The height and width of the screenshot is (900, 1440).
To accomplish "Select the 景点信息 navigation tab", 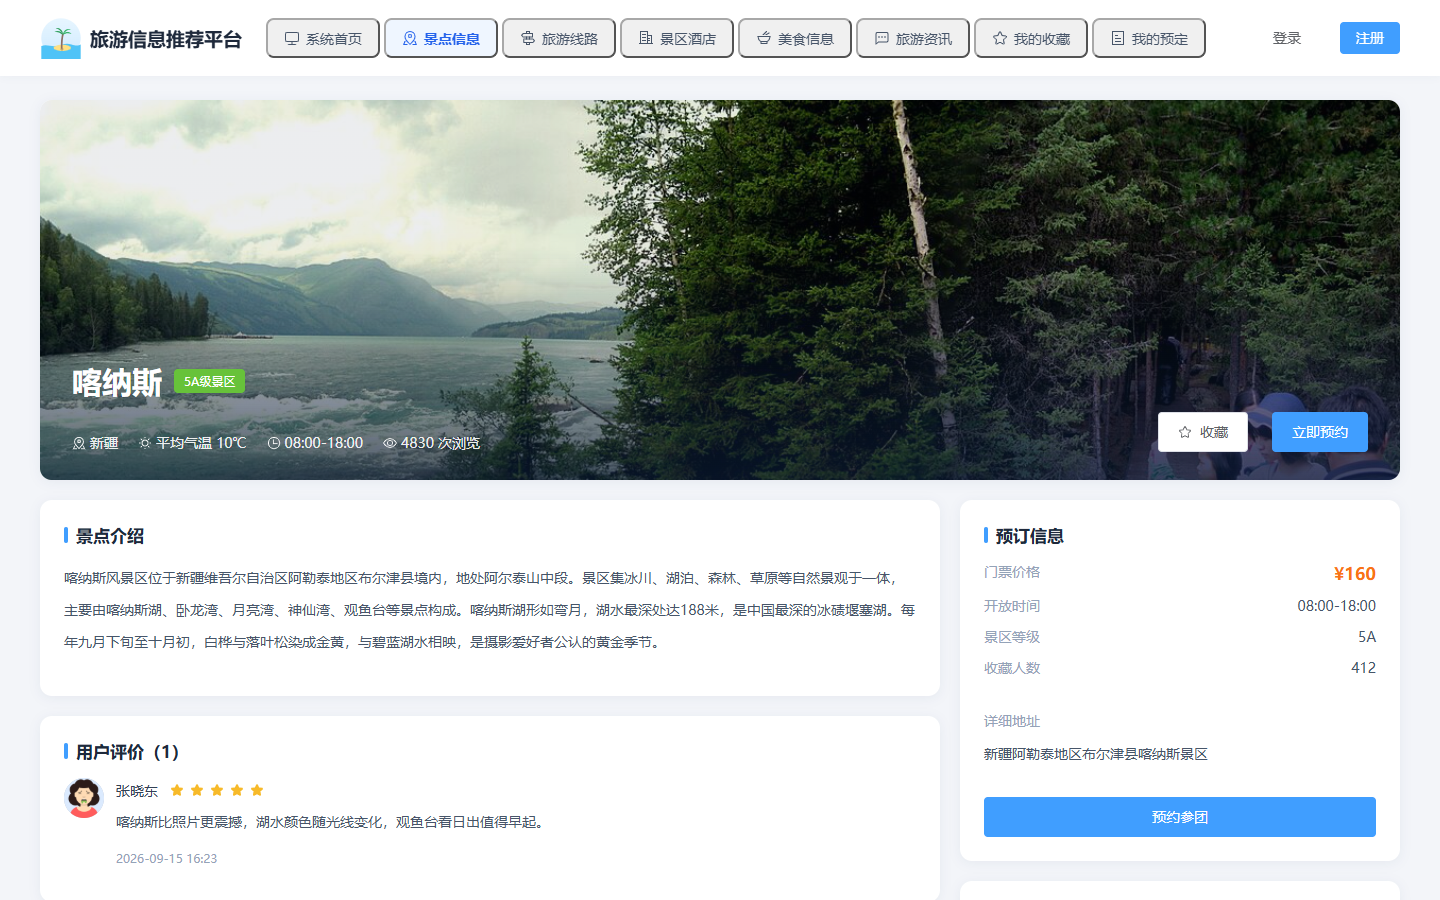I will [441, 38].
